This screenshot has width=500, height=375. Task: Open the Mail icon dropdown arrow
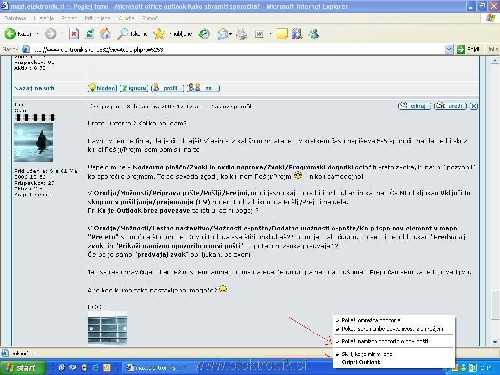[231, 34]
